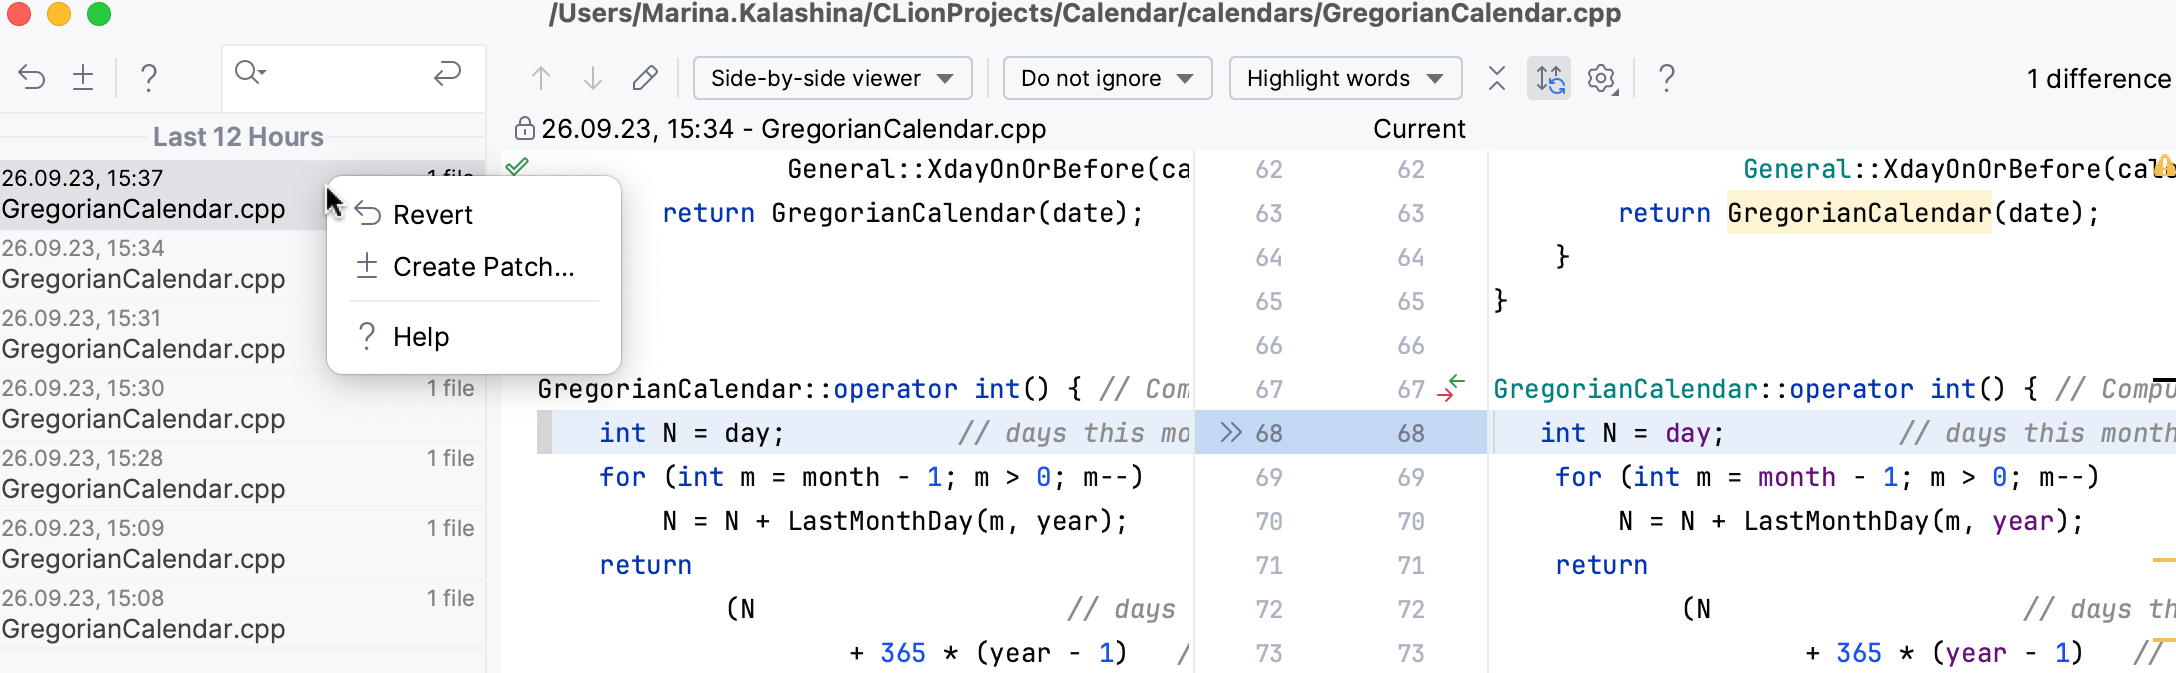The width and height of the screenshot is (2176, 673).
Task: Click the Revert icon in the history toolbar
Action: pos(32,78)
